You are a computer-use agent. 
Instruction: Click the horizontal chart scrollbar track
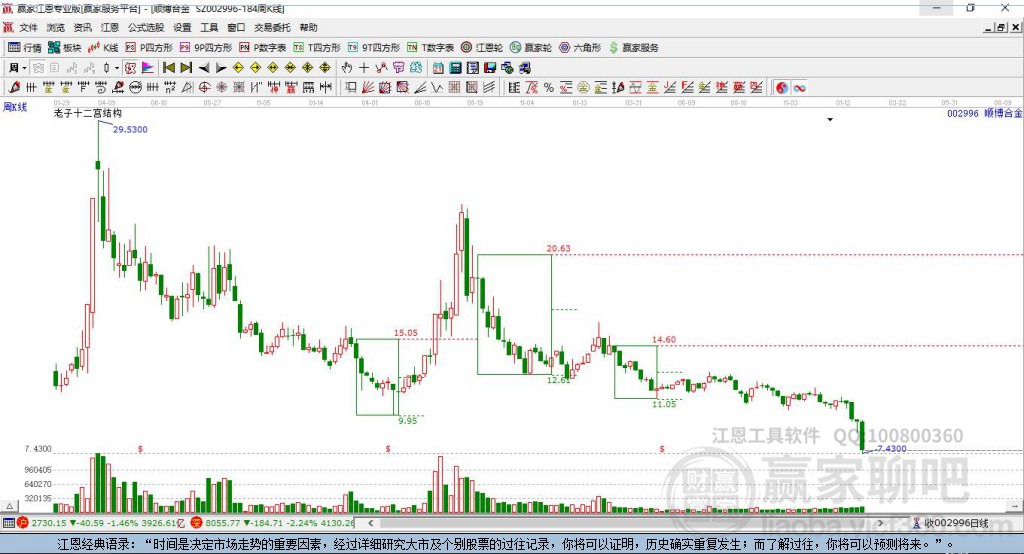(x=626, y=523)
